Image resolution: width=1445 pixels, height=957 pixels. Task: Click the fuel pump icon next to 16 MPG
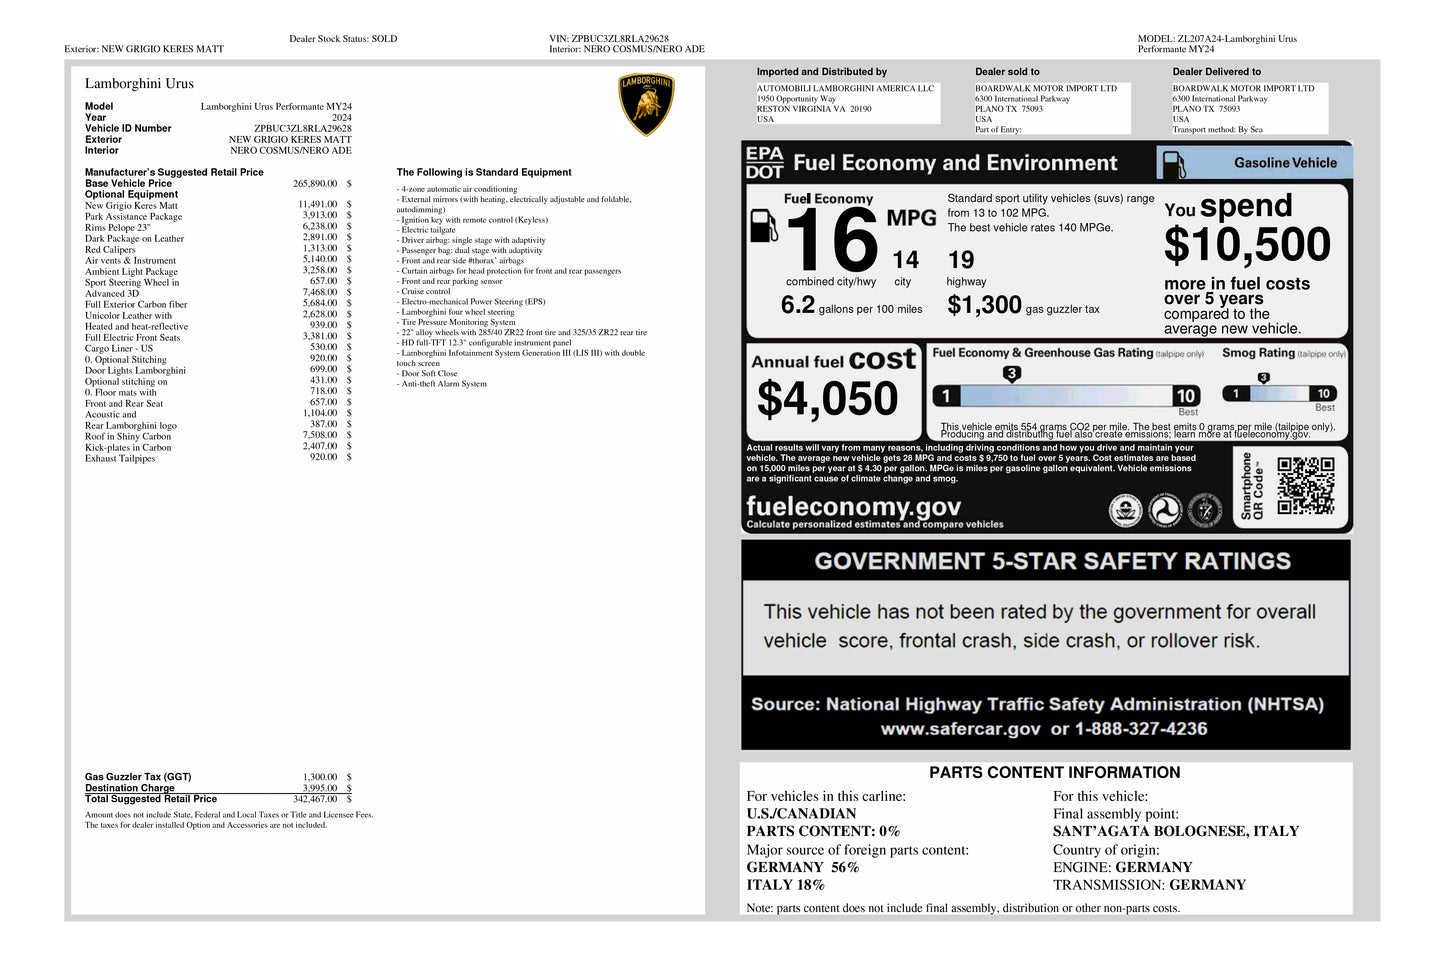coord(764,226)
